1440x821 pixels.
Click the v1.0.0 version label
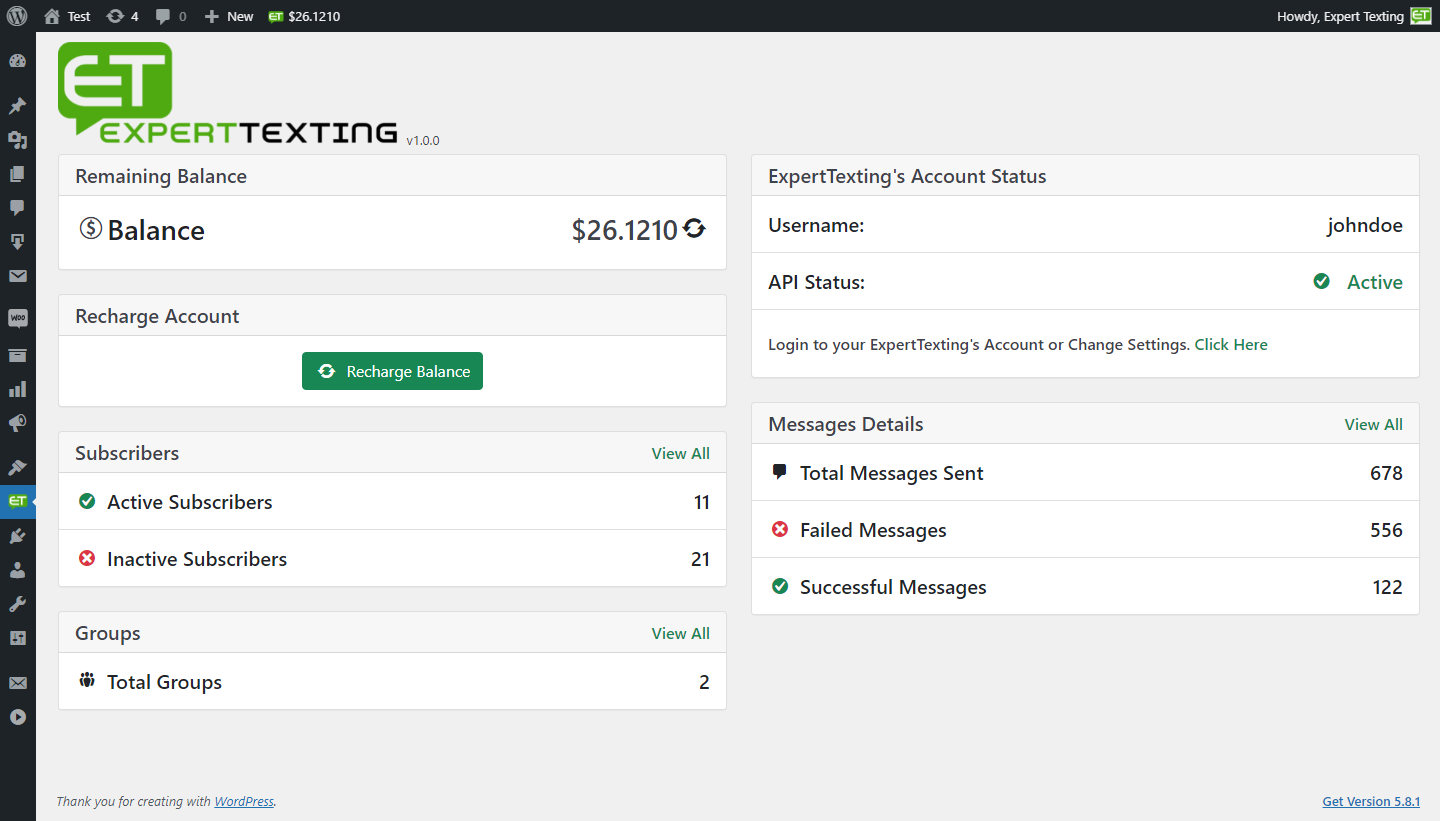pos(423,141)
